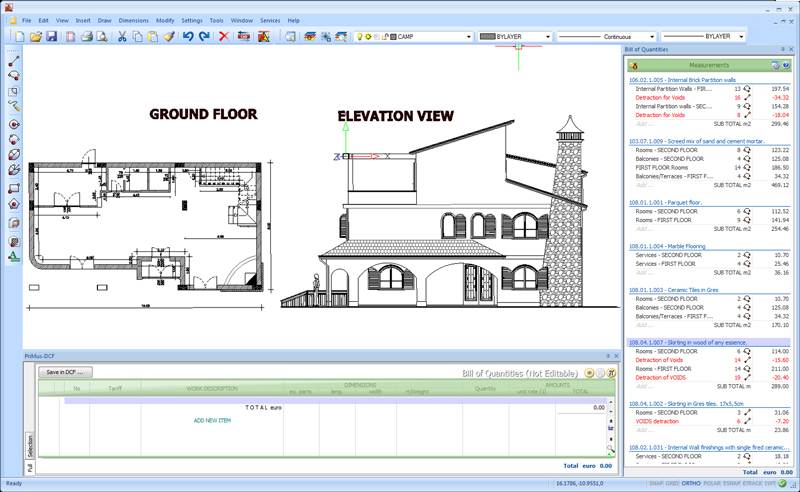The height and width of the screenshot is (492, 800).
Task: Click the help icon in Measurements header
Action: (786, 65)
